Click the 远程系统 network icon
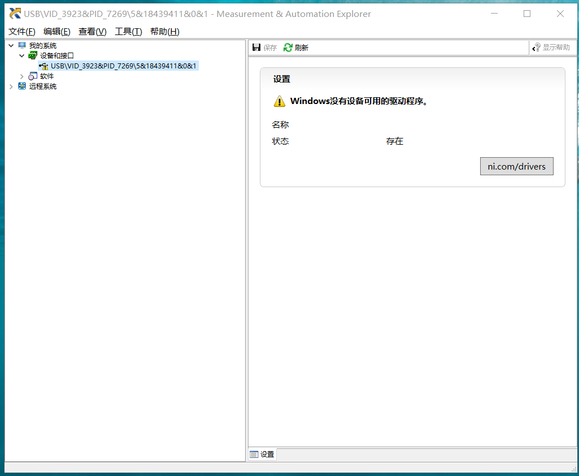 coord(22,86)
